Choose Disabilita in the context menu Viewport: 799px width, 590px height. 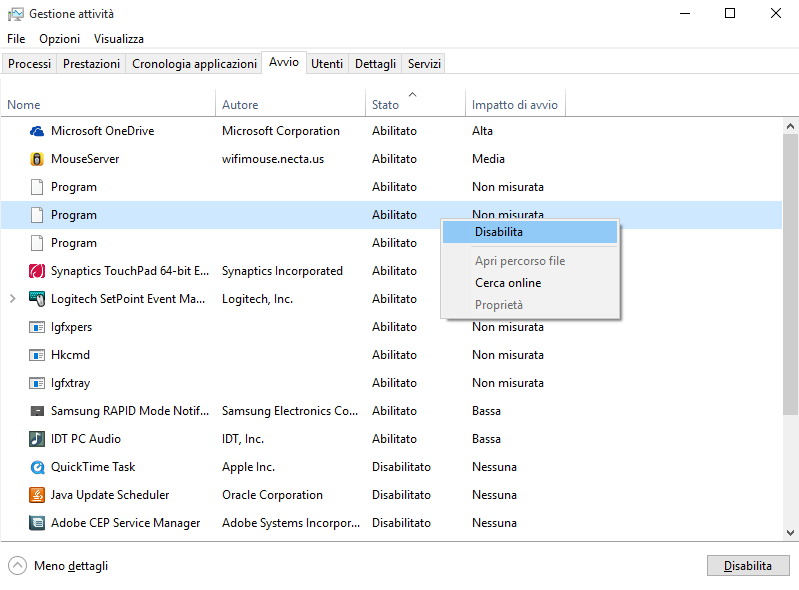[530, 232]
